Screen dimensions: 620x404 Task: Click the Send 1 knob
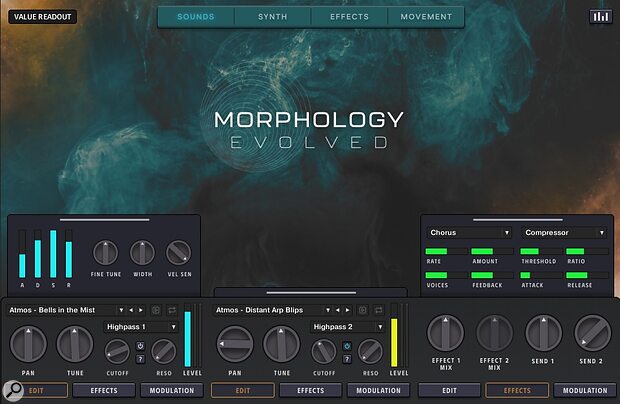(x=543, y=333)
